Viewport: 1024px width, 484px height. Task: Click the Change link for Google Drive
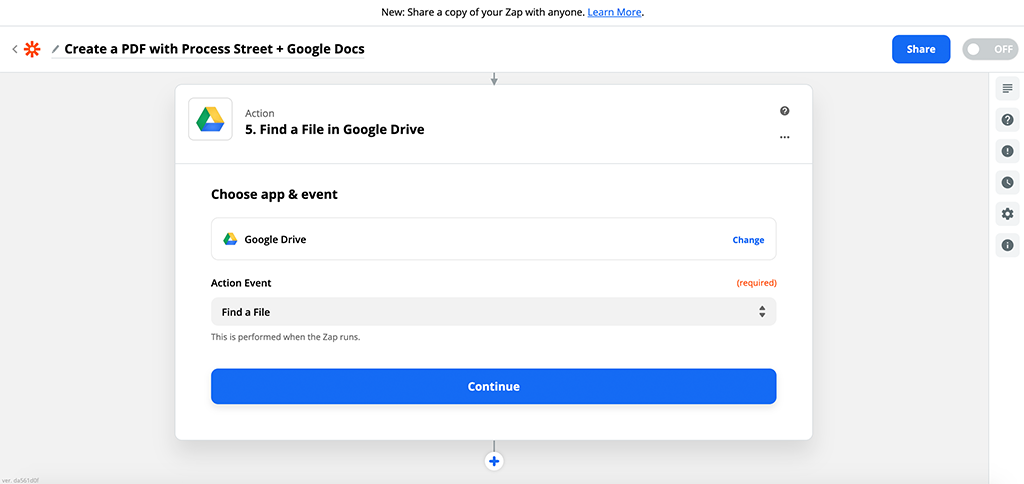(748, 240)
